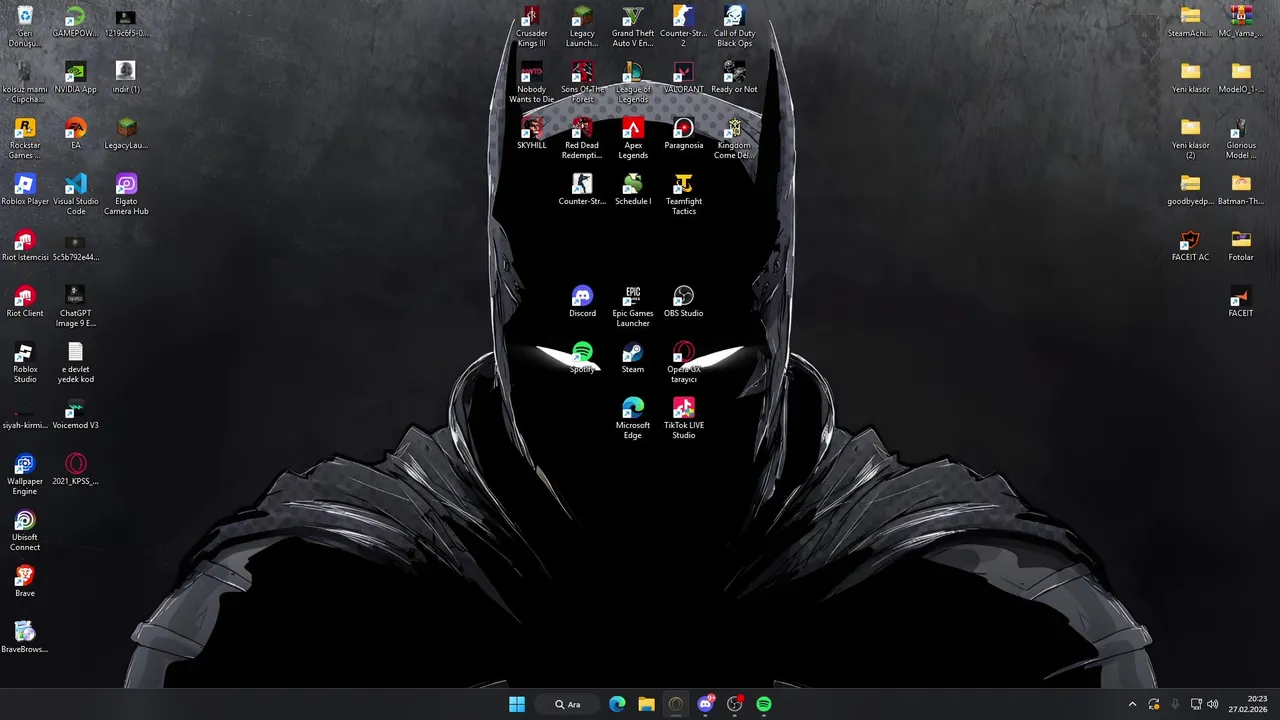Screen dimensions: 1280x720
Task: Select Ready or Not desktop icon
Action: coord(734,78)
